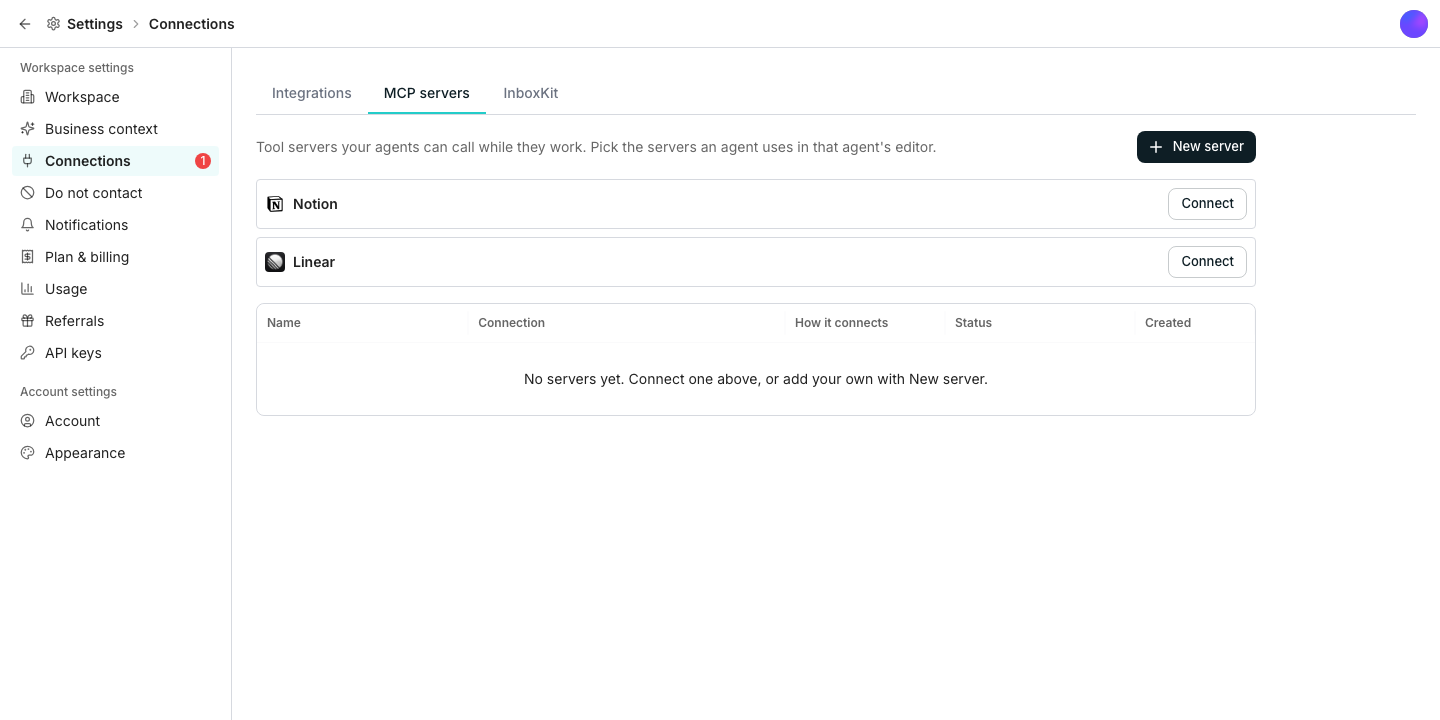Go to Business context settings

click(115, 129)
